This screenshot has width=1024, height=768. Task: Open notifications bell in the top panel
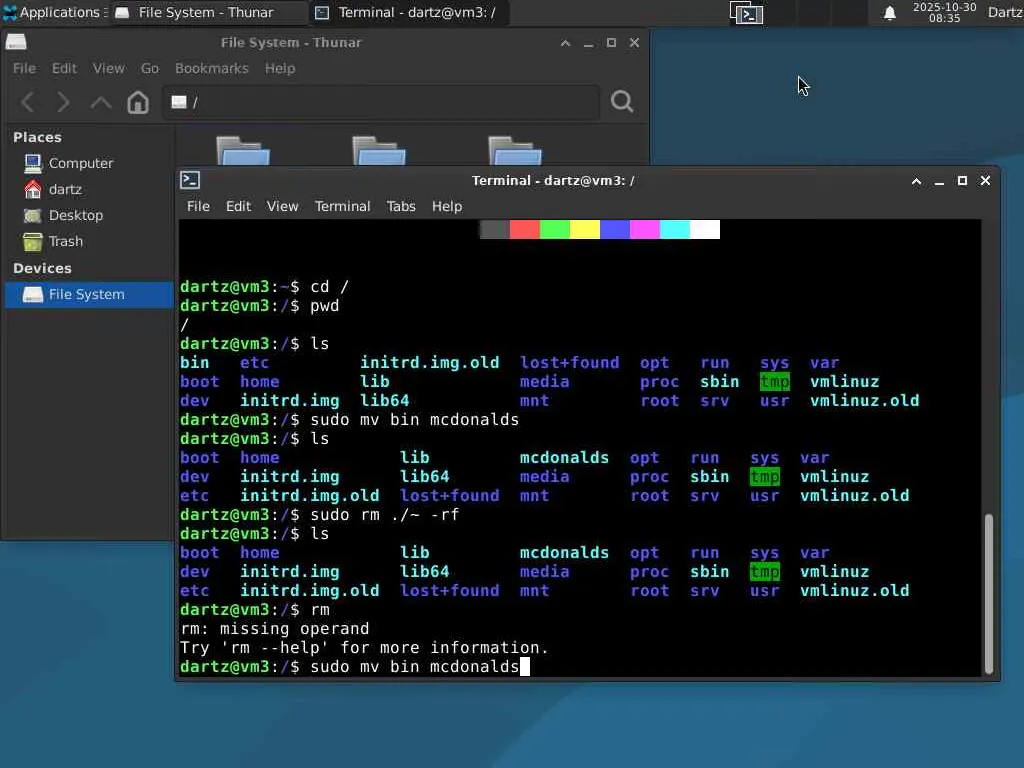tap(889, 13)
